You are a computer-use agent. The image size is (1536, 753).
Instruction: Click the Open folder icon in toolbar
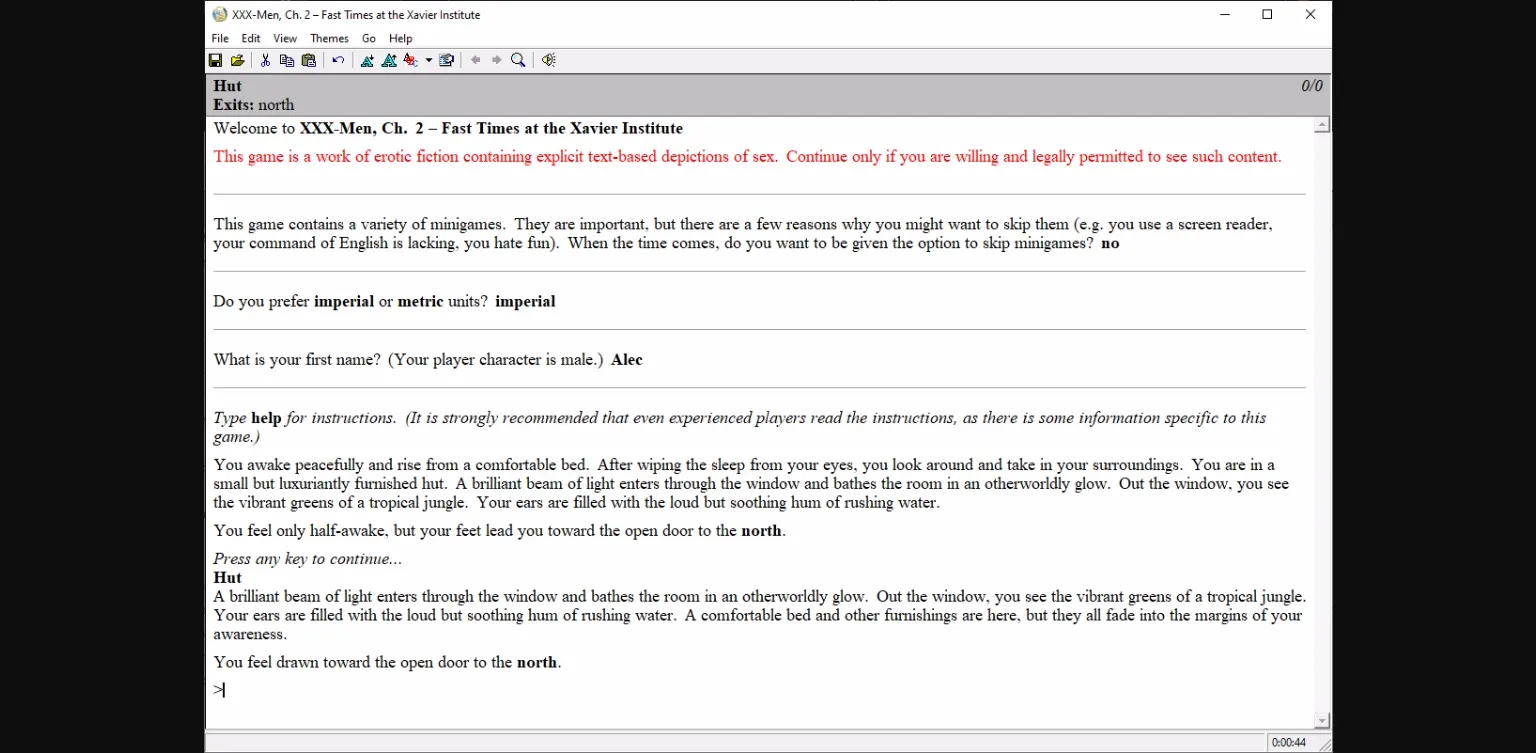click(x=237, y=60)
